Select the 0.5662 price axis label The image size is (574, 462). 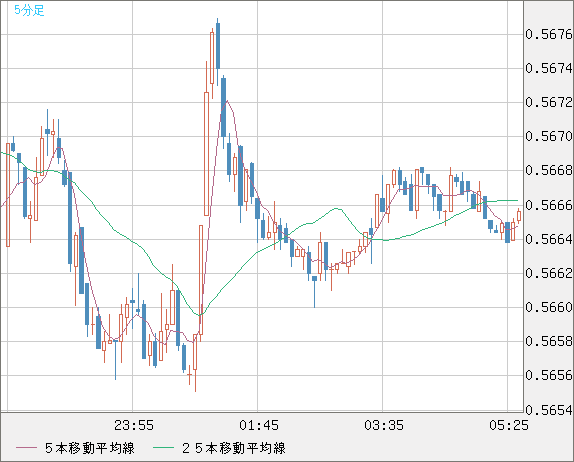pos(549,273)
